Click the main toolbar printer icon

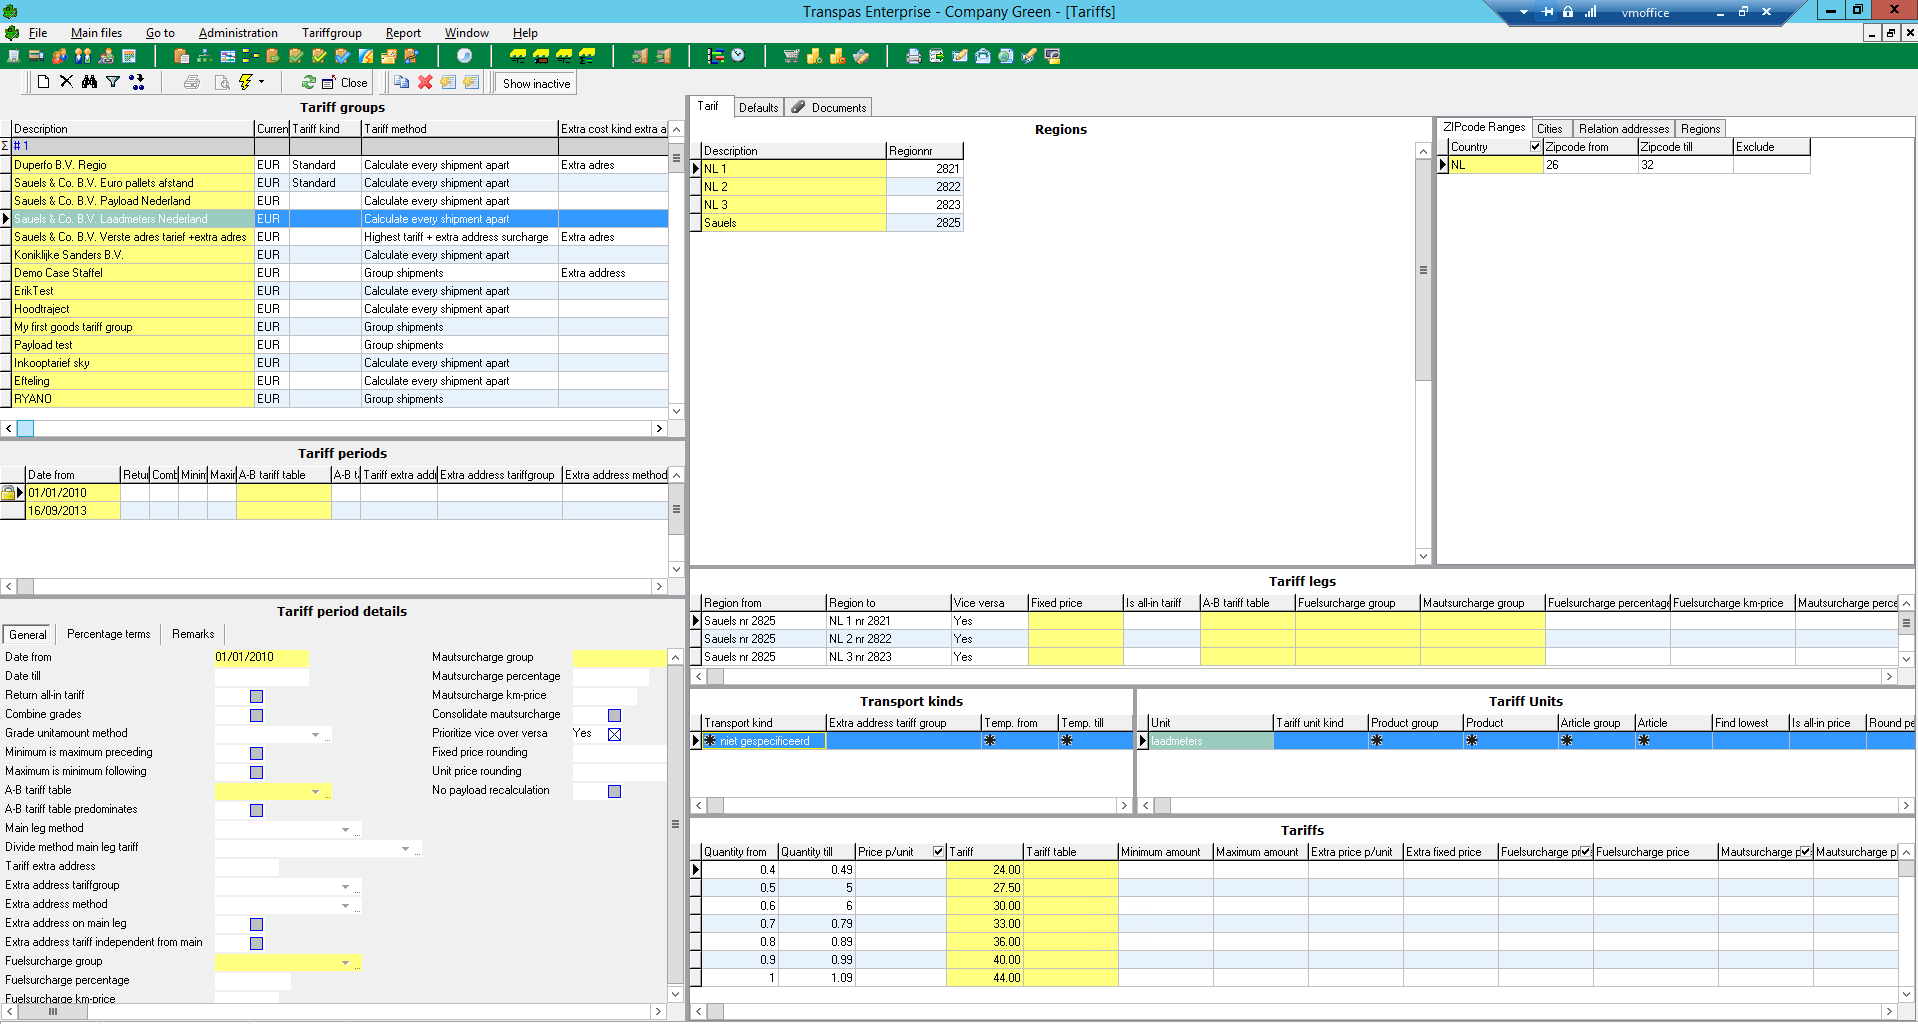click(913, 56)
